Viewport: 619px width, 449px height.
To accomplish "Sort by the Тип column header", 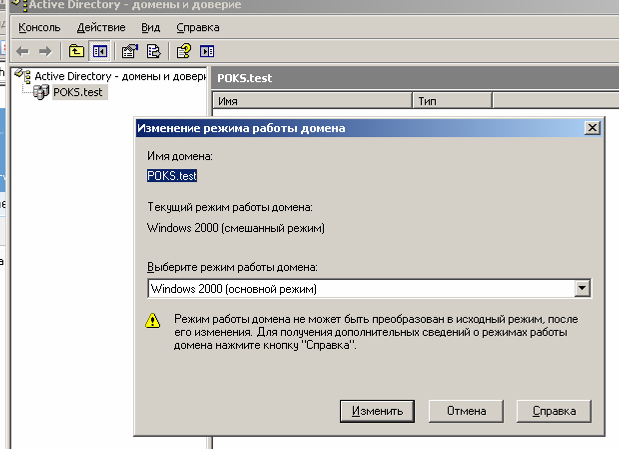I will coord(452,101).
